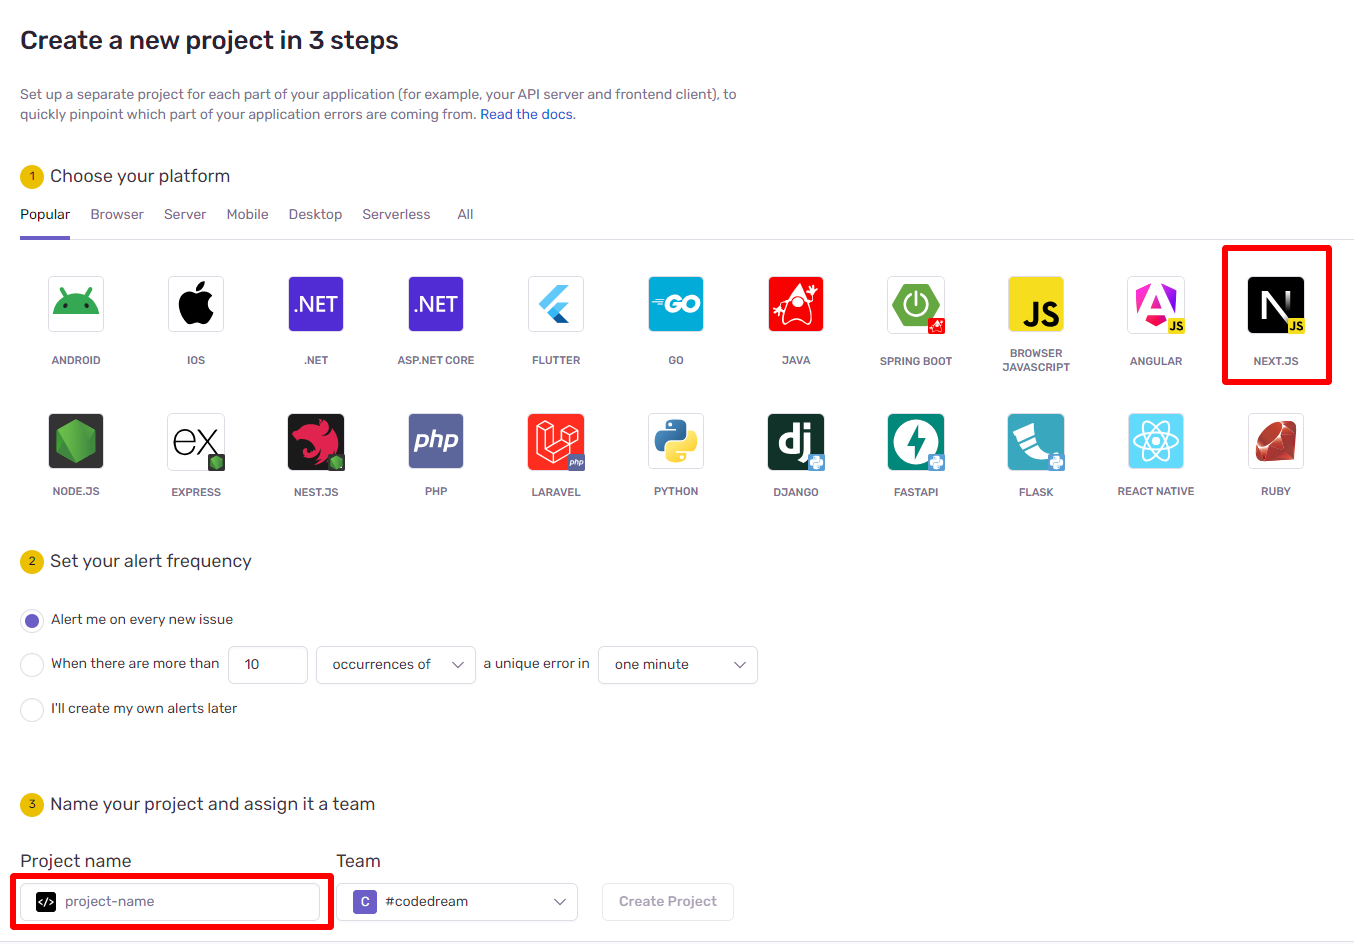Switch to the Server tab

(185, 214)
